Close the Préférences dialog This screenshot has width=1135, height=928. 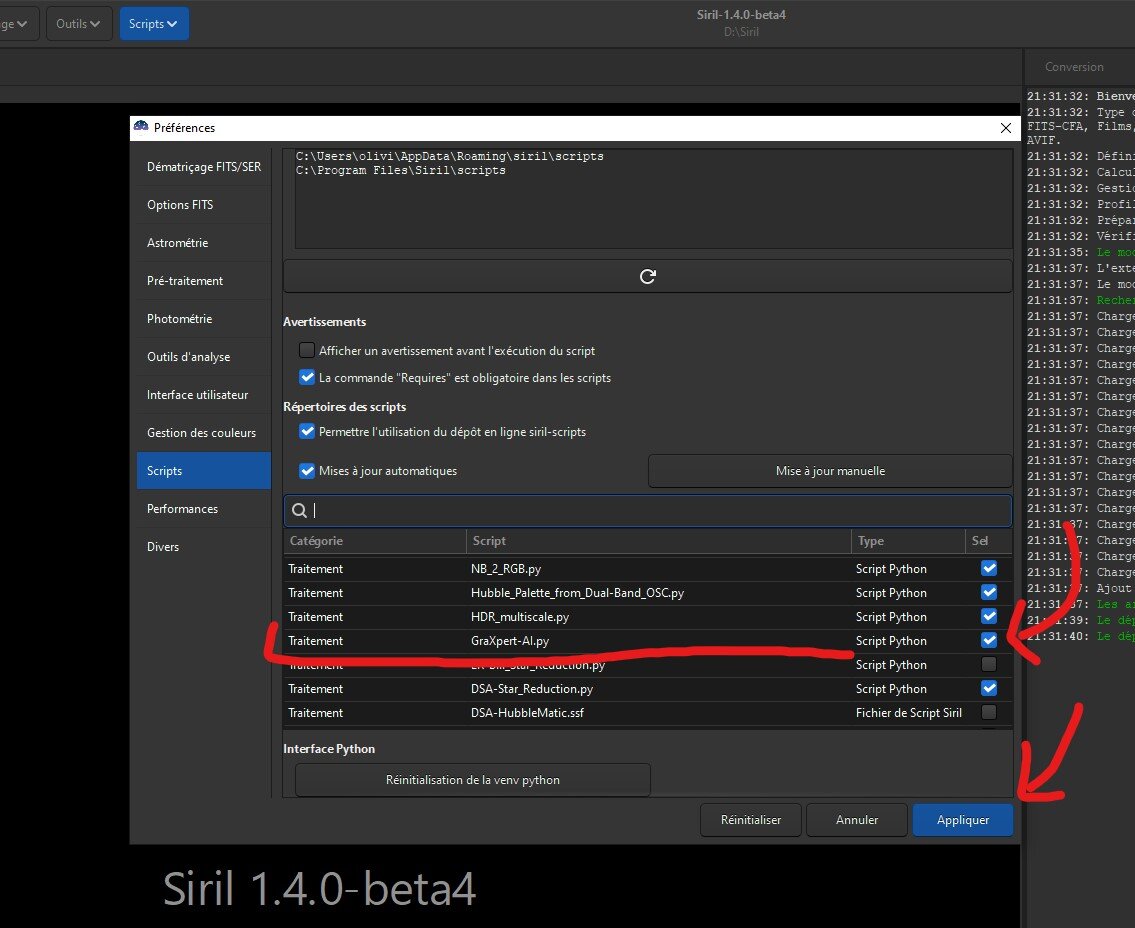pyautogui.click(x=1005, y=128)
